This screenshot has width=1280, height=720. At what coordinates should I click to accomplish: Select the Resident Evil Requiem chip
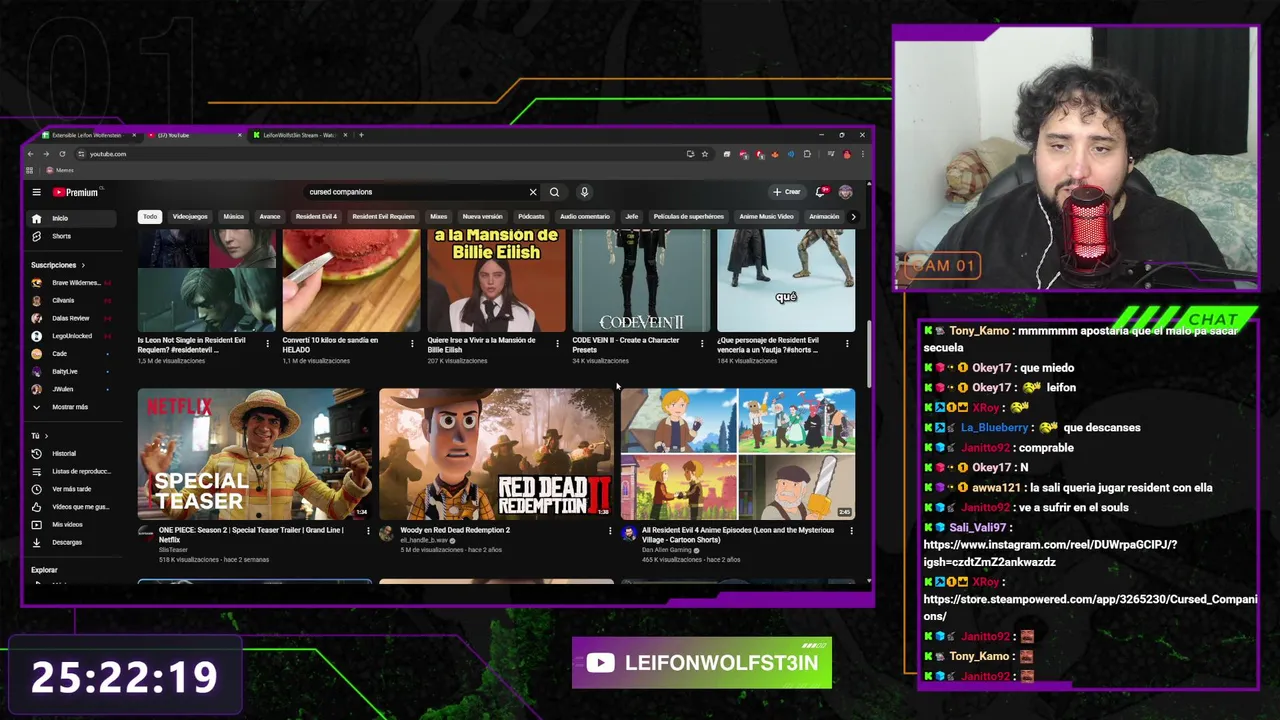pyautogui.click(x=383, y=216)
